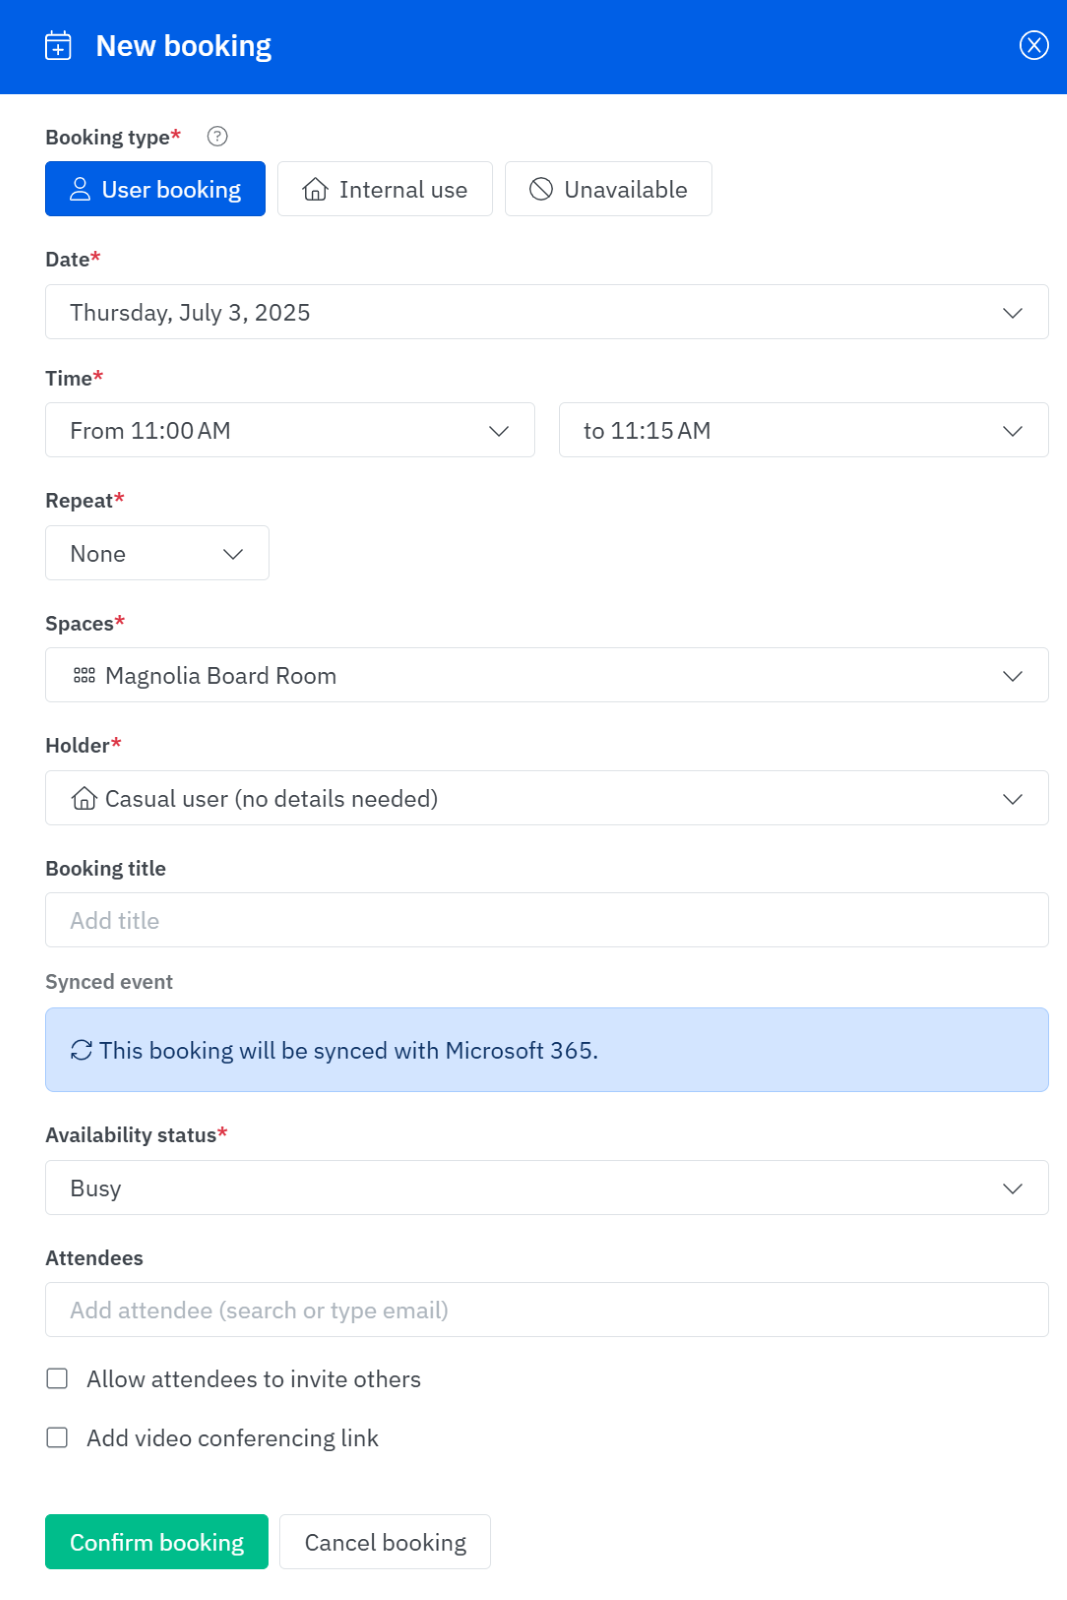Open the Booking type help icon
Image resolution: width=1067 pixels, height=1600 pixels.
[x=216, y=136]
